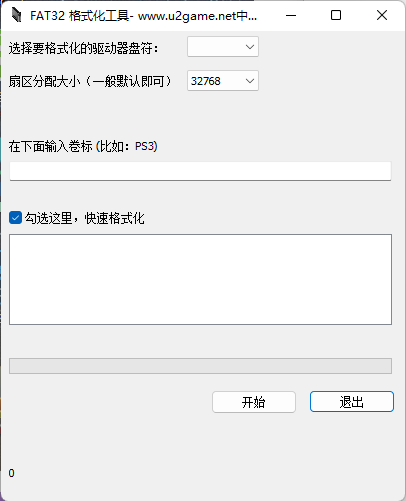Uncheck the quick format checkbox
This screenshot has width=406, height=501.
pyautogui.click(x=15, y=218)
